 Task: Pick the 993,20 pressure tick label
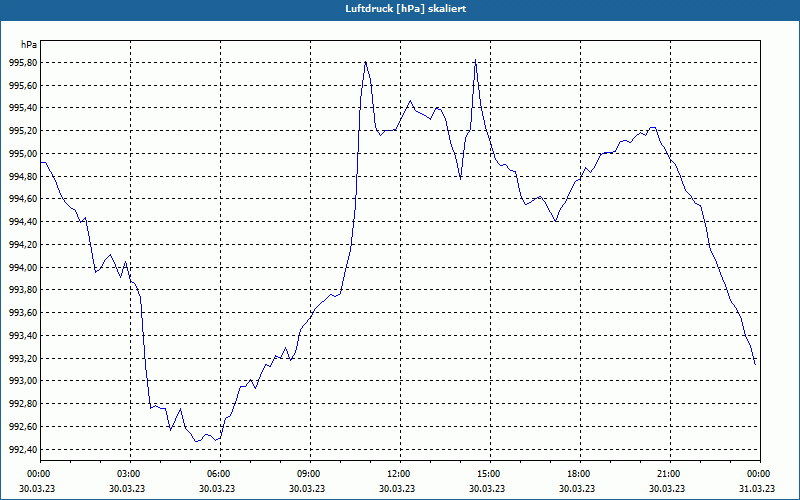[23, 359]
